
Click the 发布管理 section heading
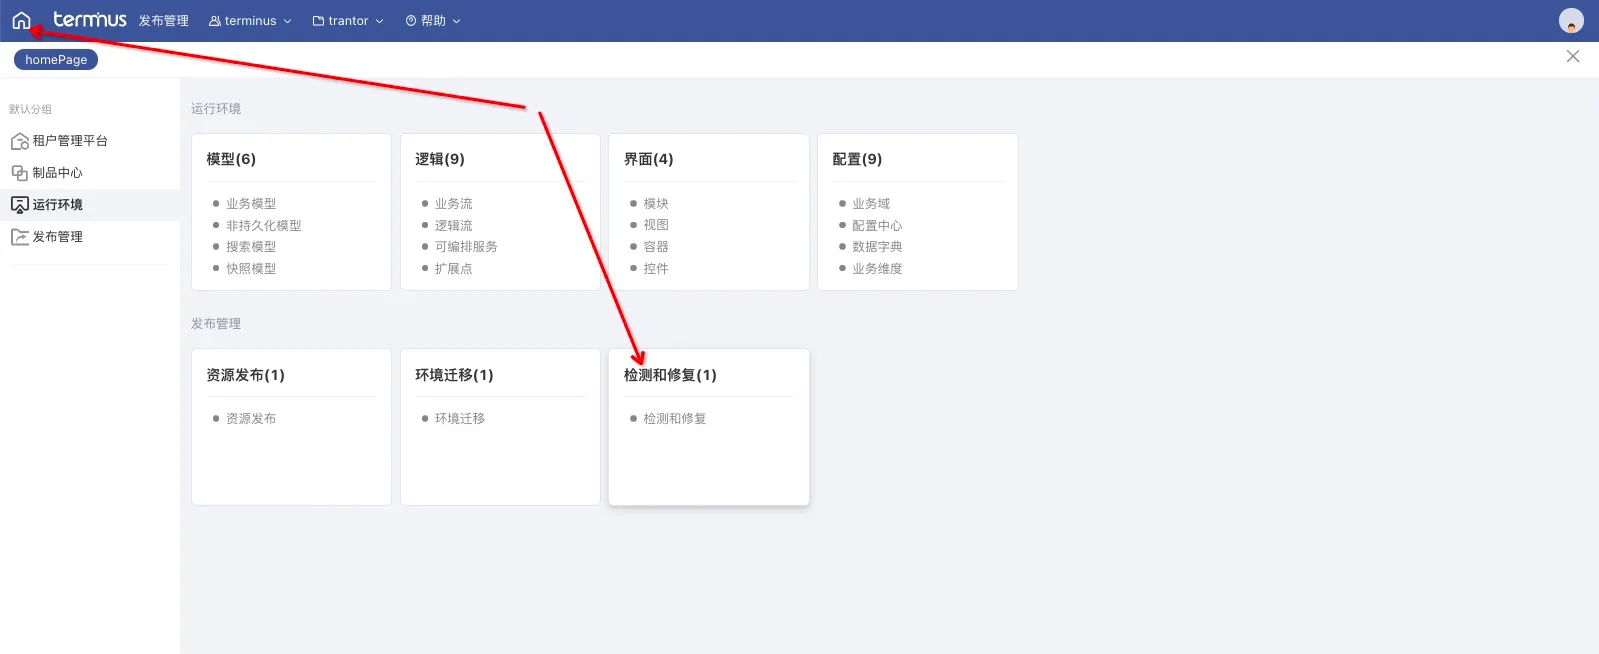point(216,324)
